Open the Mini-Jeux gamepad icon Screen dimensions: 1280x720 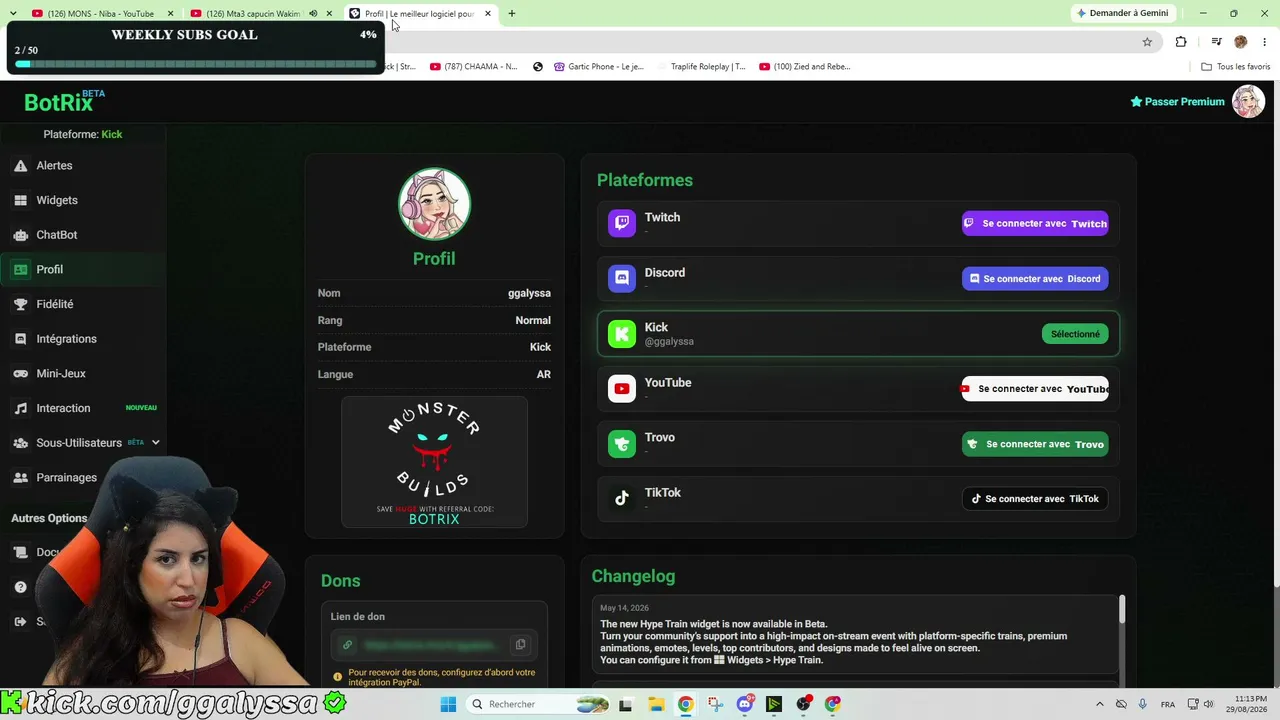coord(20,374)
